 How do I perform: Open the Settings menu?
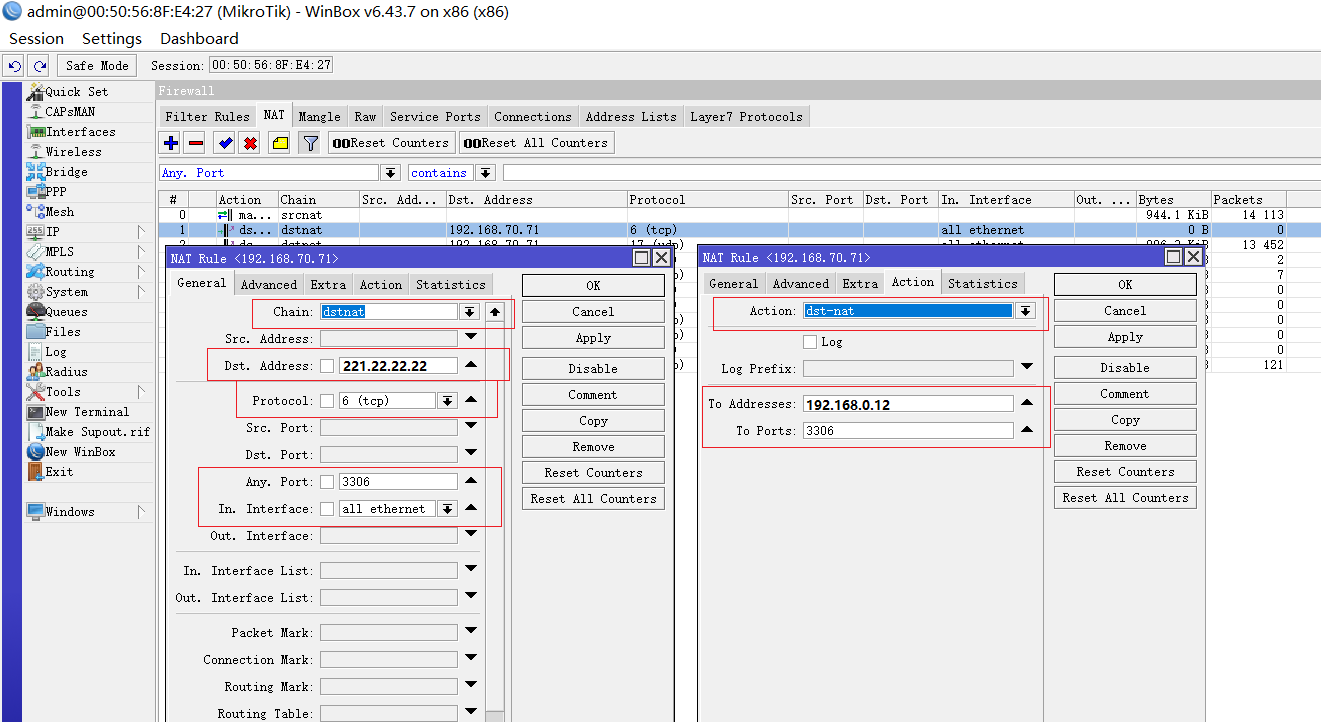[x=111, y=39]
